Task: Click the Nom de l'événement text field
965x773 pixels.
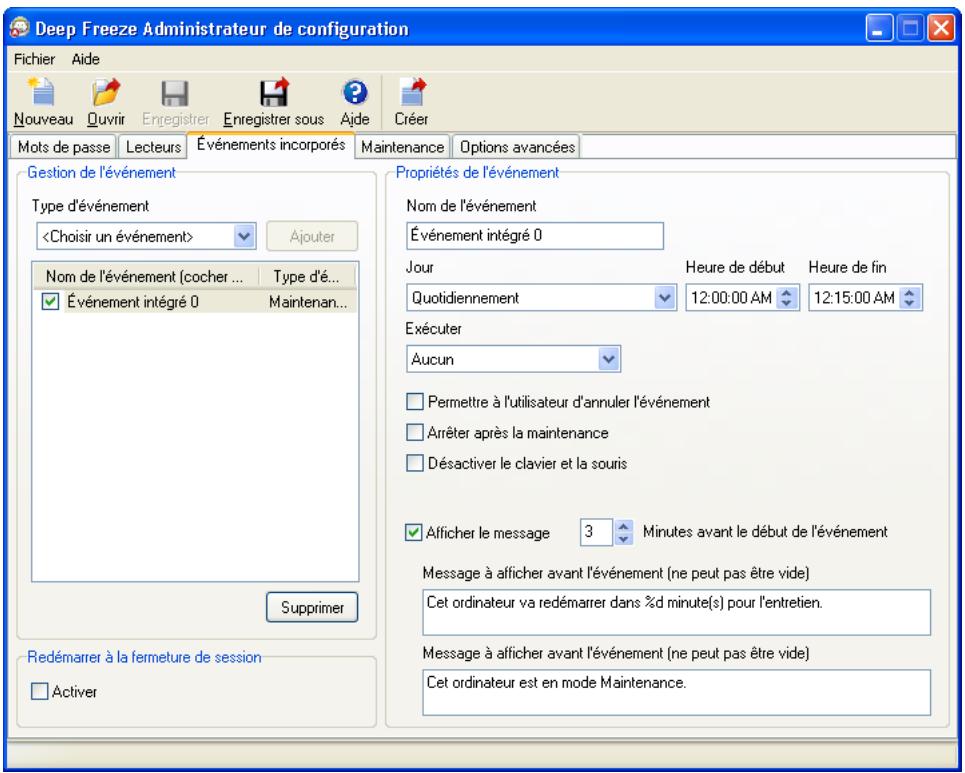Action: (x=535, y=236)
